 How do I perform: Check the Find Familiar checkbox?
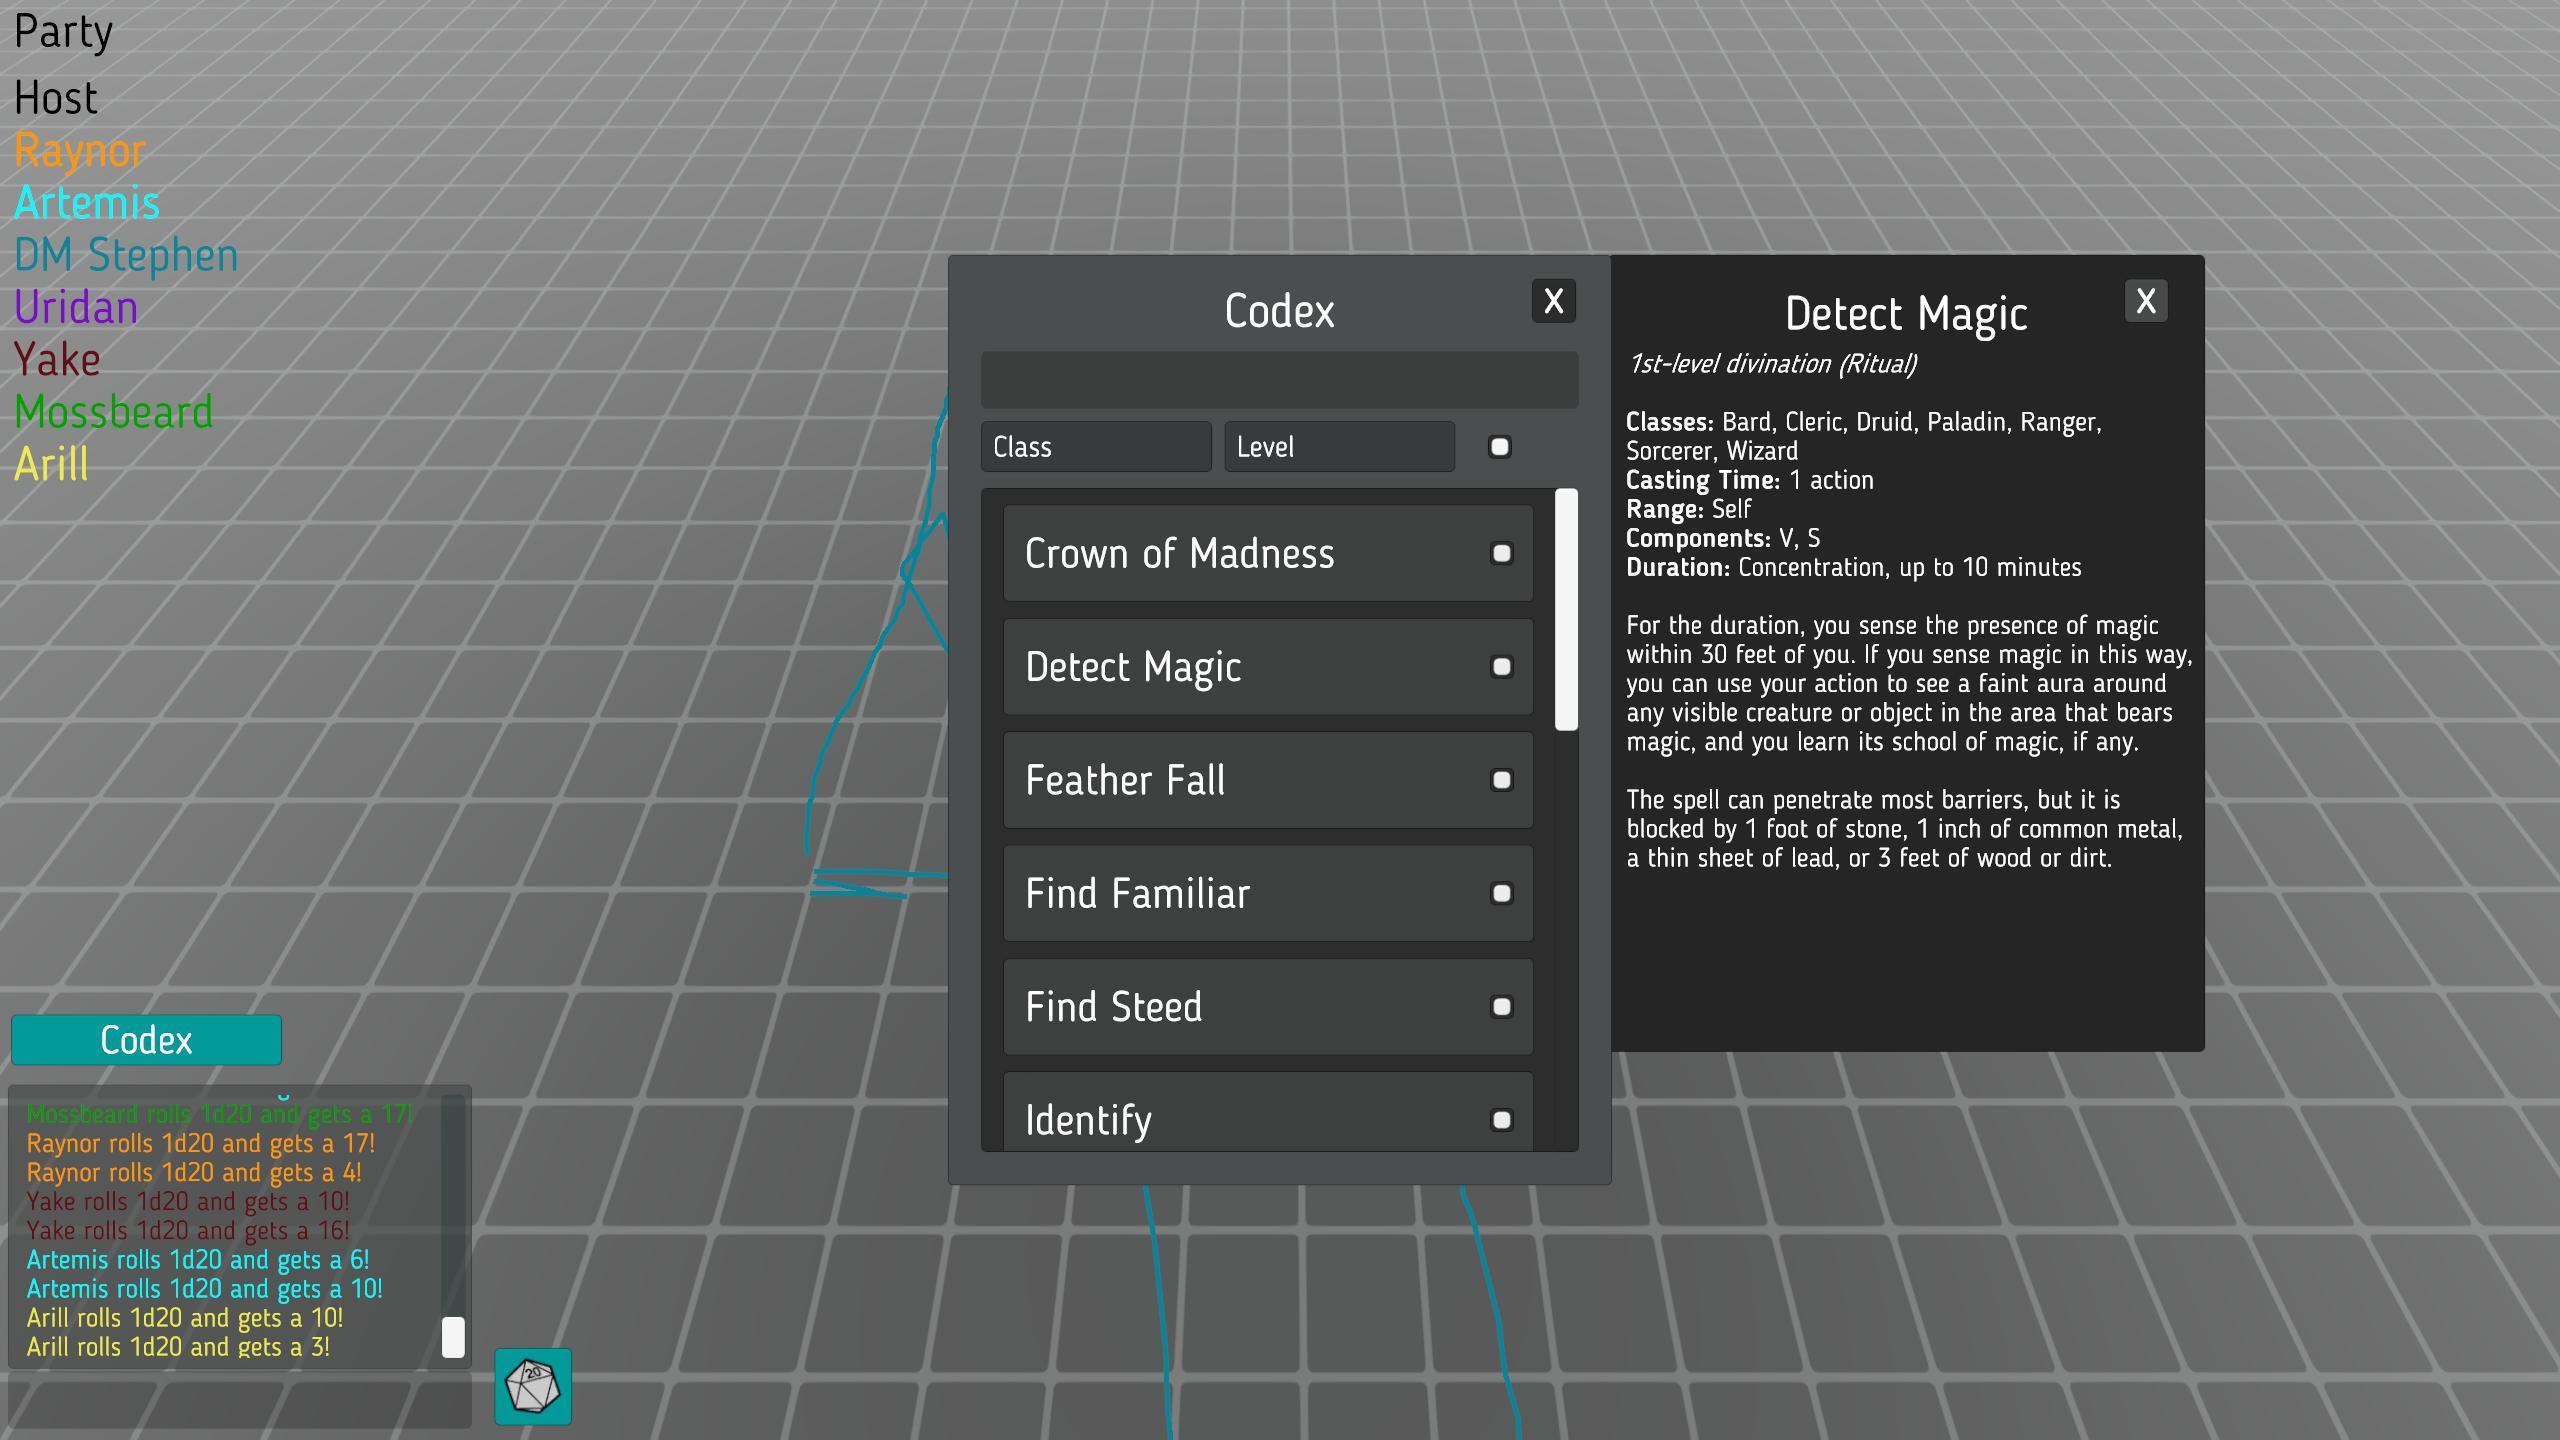tap(1501, 893)
